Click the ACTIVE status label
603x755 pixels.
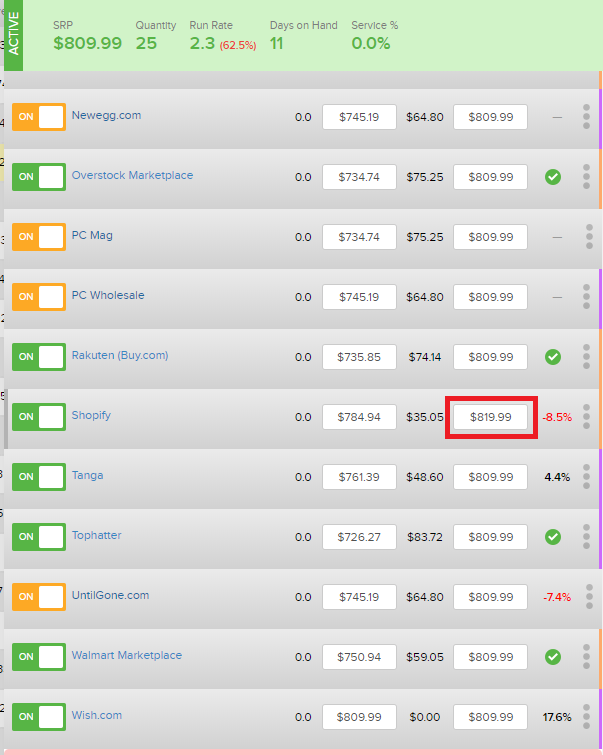[13, 34]
